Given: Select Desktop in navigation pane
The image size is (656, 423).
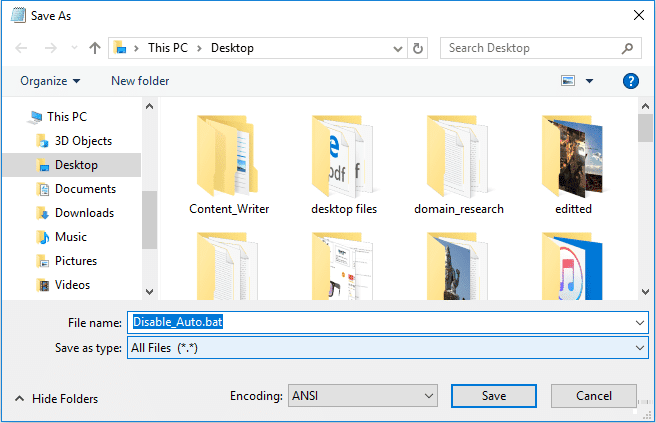Looking at the screenshot, I should (x=76, y=165).
